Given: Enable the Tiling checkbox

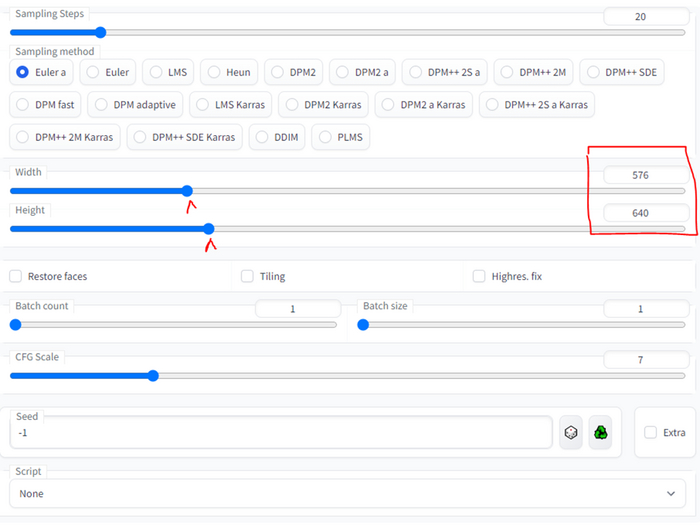Looking at the screenshot, I should [247, 276].
